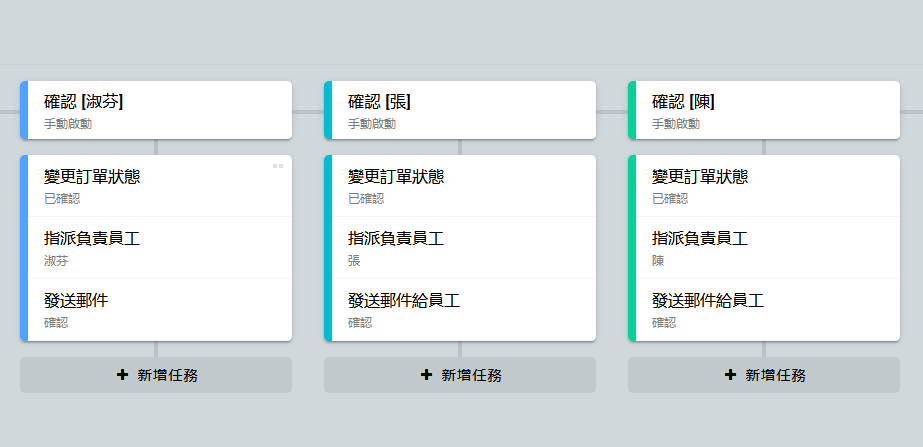Open 變更訂單狀態 task in 淑芬 column
Screen dimensions: 923x447
[x=158, y=186]
